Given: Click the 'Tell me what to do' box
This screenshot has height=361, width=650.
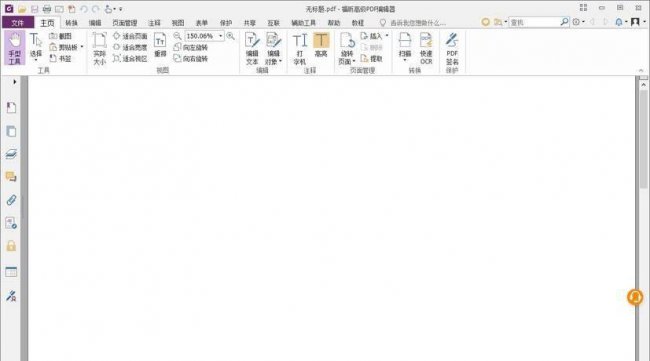Looking at the screenshot, I should point(418,23).
